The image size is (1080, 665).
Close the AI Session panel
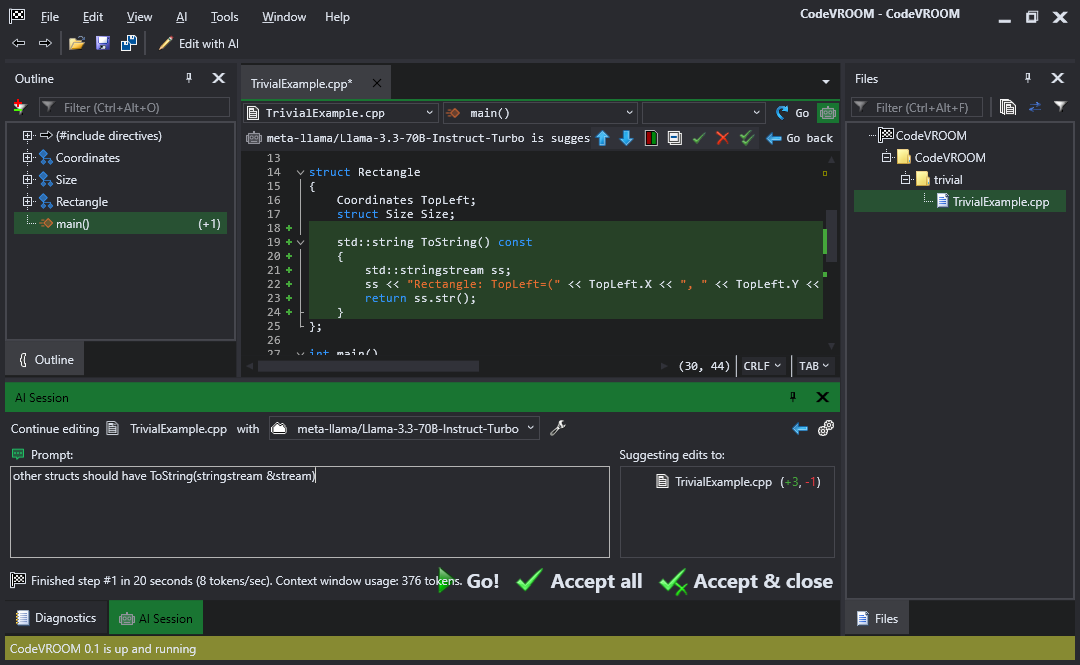pyautogui.click(x=822, y=397)
